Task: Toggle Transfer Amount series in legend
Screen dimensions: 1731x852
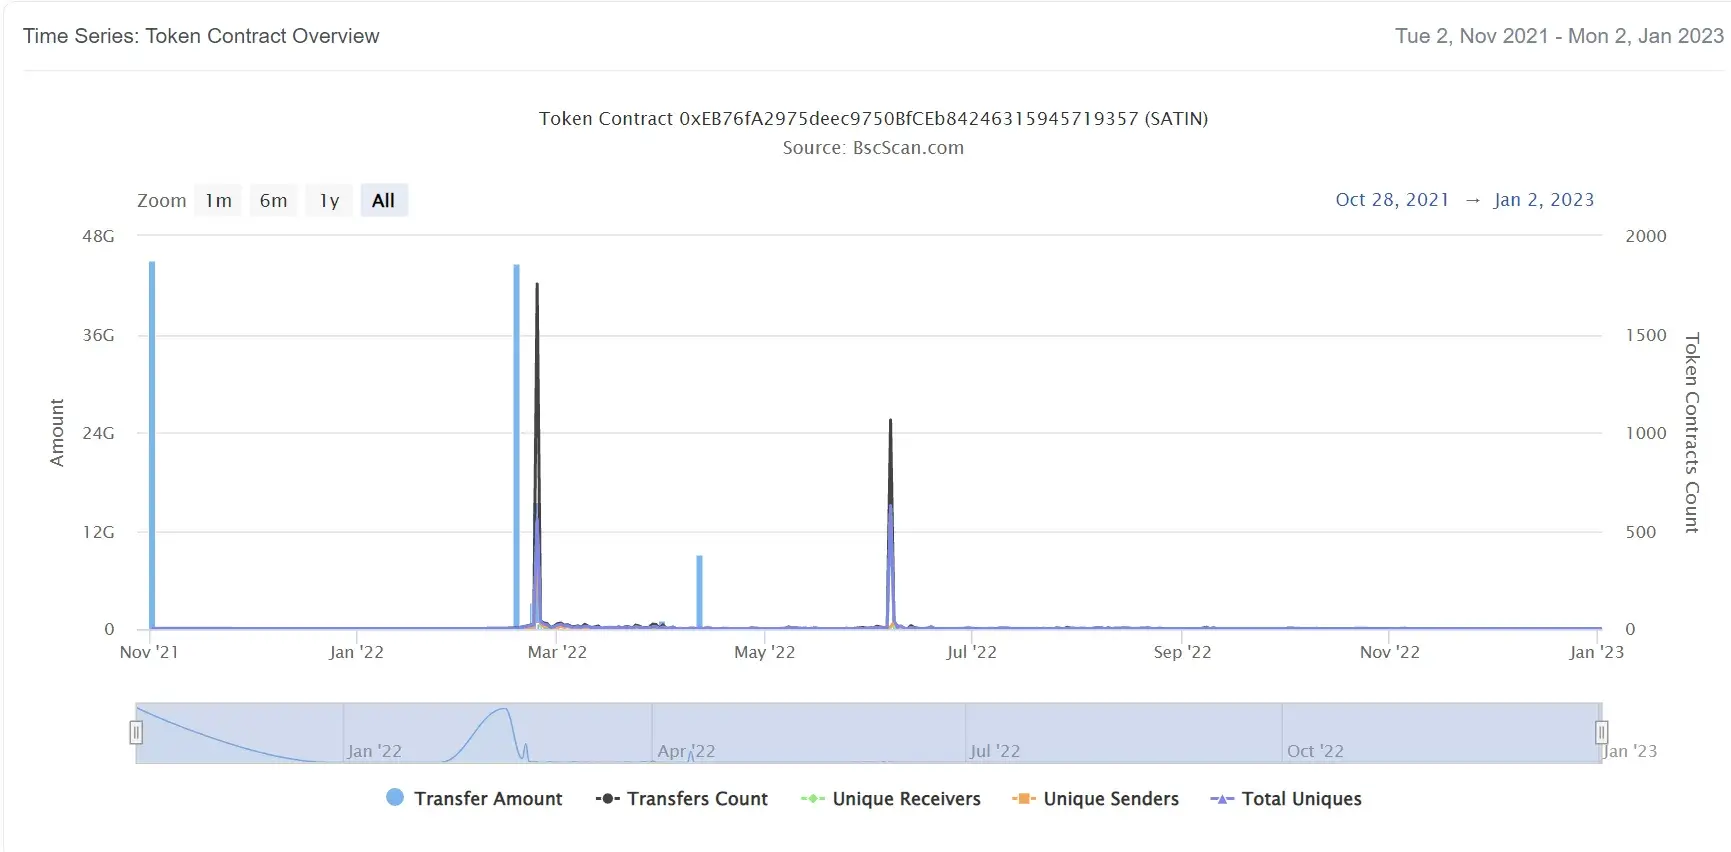Action: tap(474, 798)
